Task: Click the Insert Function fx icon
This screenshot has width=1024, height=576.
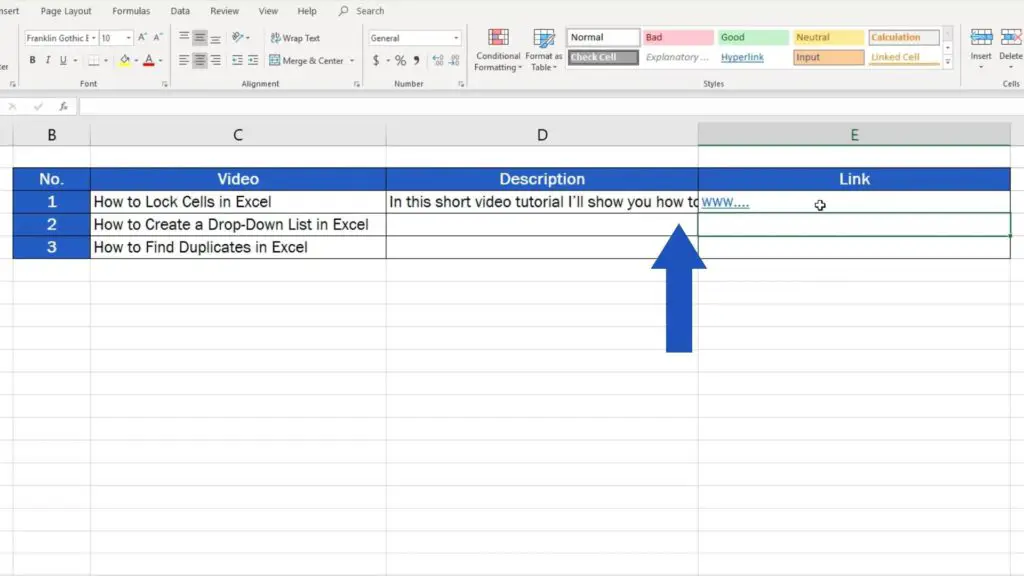Action: point(63,106)
